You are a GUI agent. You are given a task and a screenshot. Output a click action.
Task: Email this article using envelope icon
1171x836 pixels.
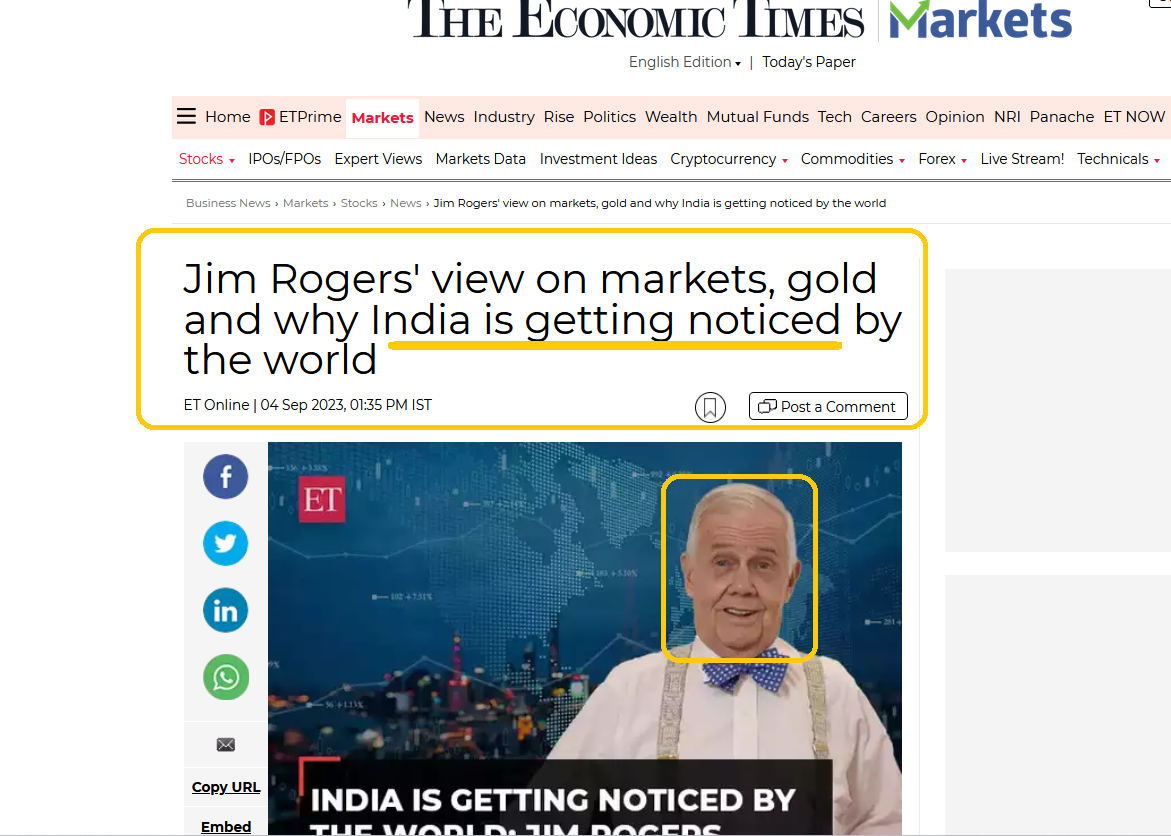[226, 744]
